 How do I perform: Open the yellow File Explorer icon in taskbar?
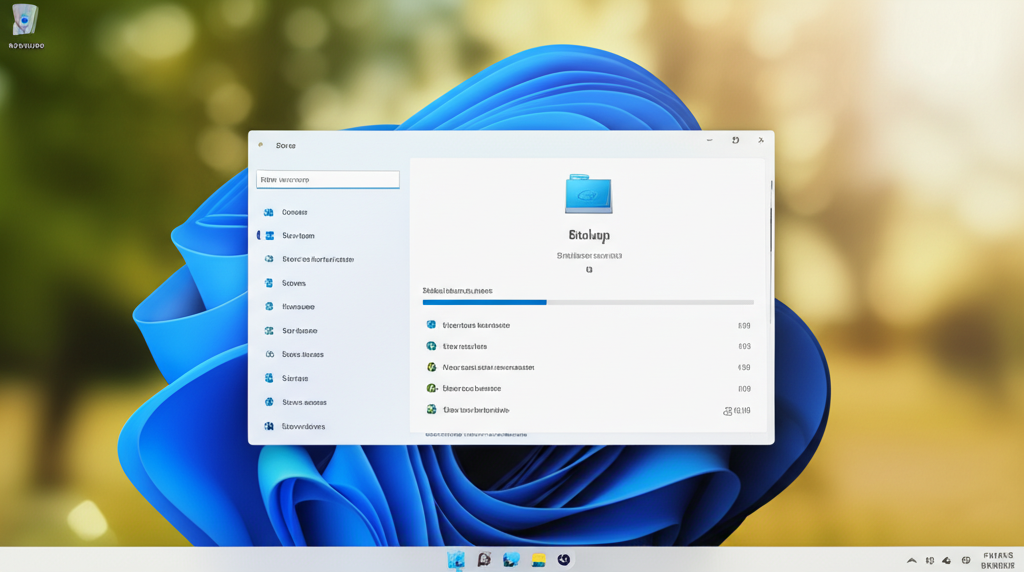click(538, 560)
